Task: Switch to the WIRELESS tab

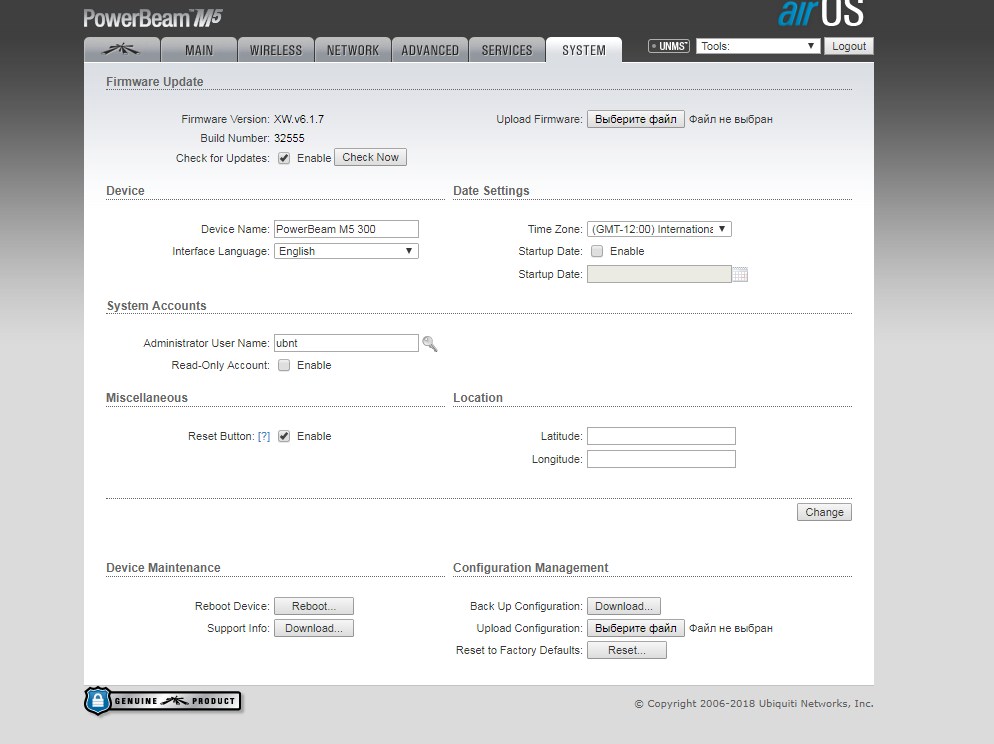Action: pyautogui.click(x=276, y=50)
